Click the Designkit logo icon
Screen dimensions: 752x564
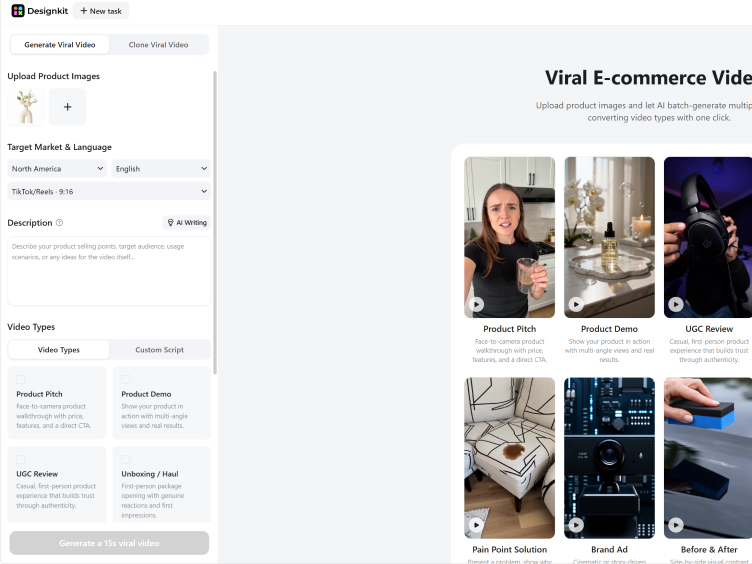tap(18, 11)
